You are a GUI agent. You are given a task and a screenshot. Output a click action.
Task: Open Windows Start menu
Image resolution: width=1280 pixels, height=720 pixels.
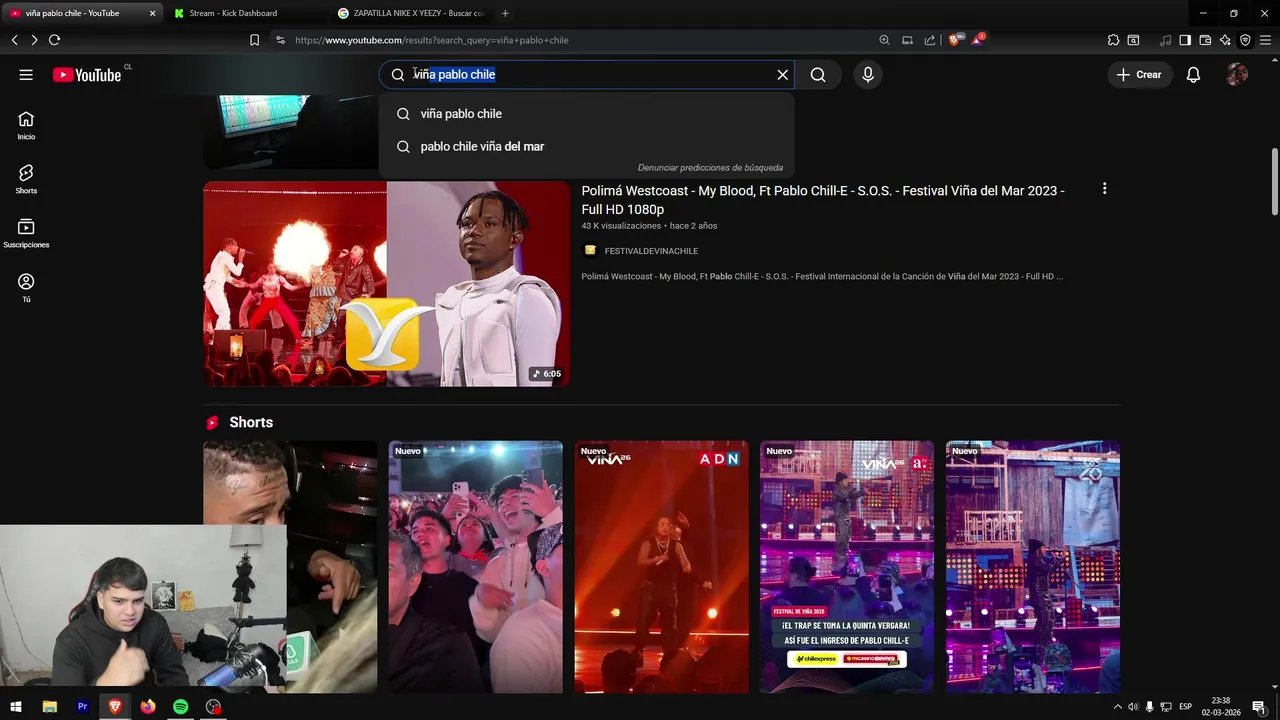(16, 707)
